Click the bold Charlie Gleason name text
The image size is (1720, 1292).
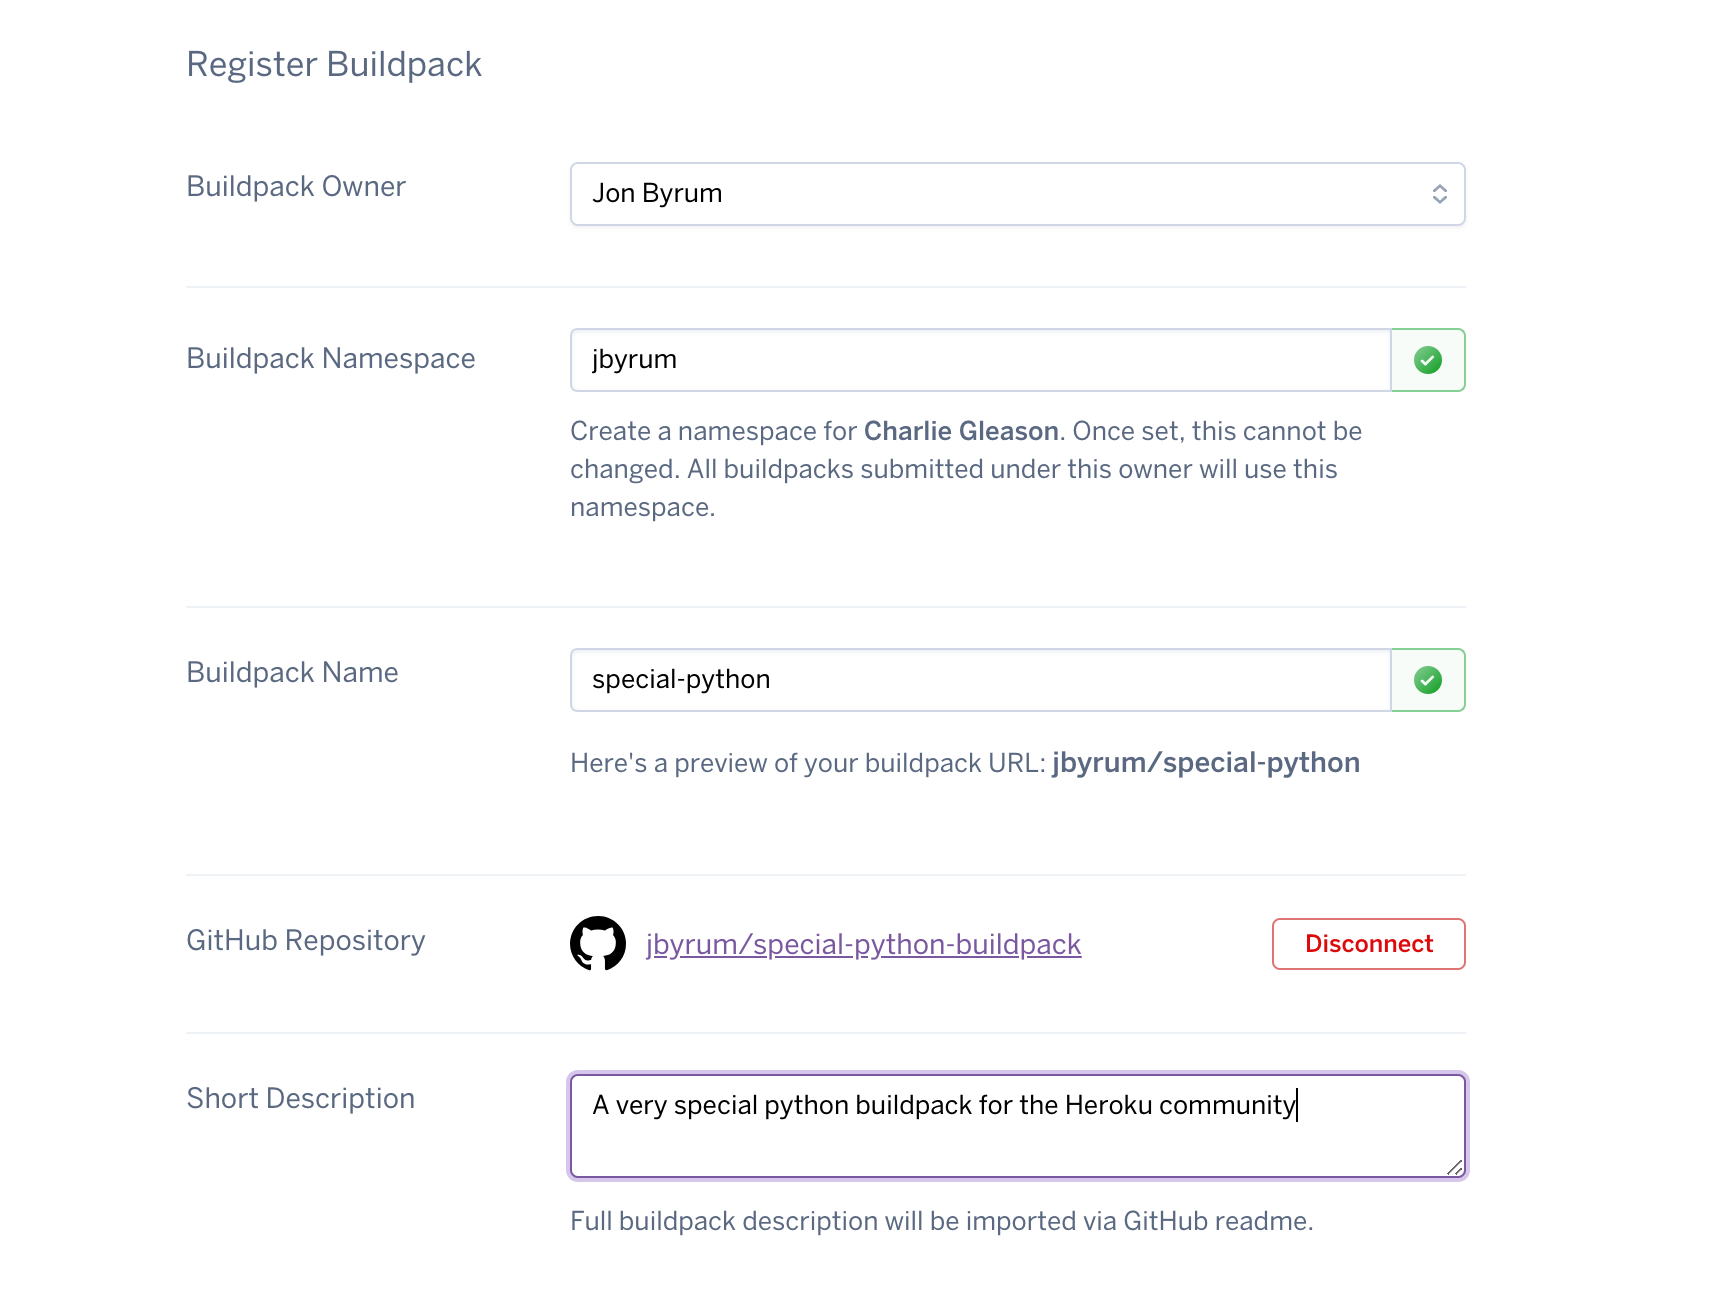(x=960, y=431)
